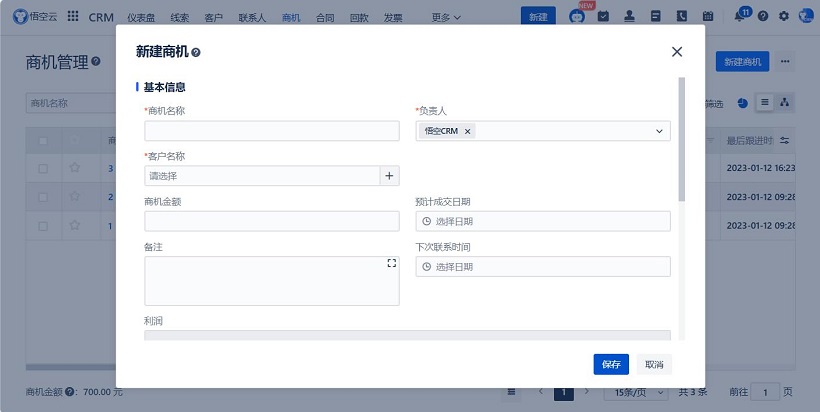Star the second table row

(75, 197)
